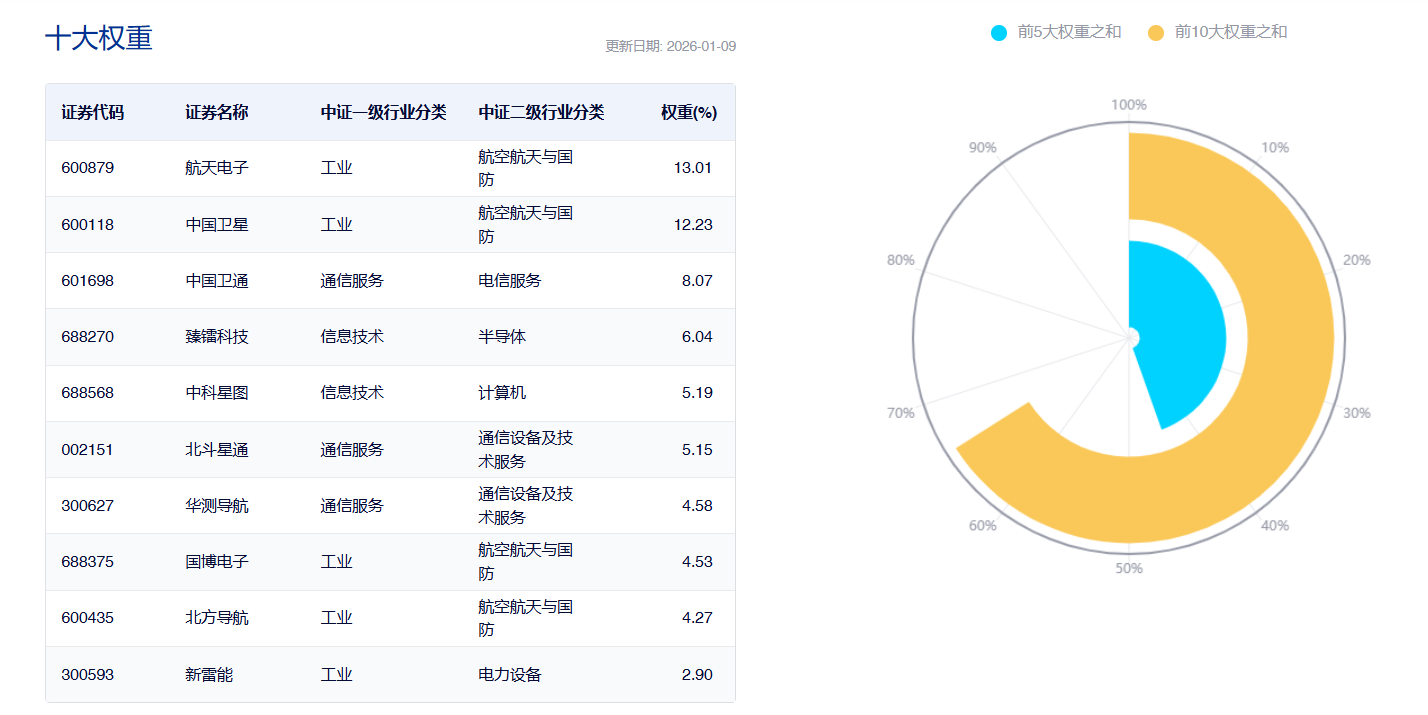Click the 十大权重 section title
The width and height of the screenshot is (1428, 715).
tap(99, 38)
